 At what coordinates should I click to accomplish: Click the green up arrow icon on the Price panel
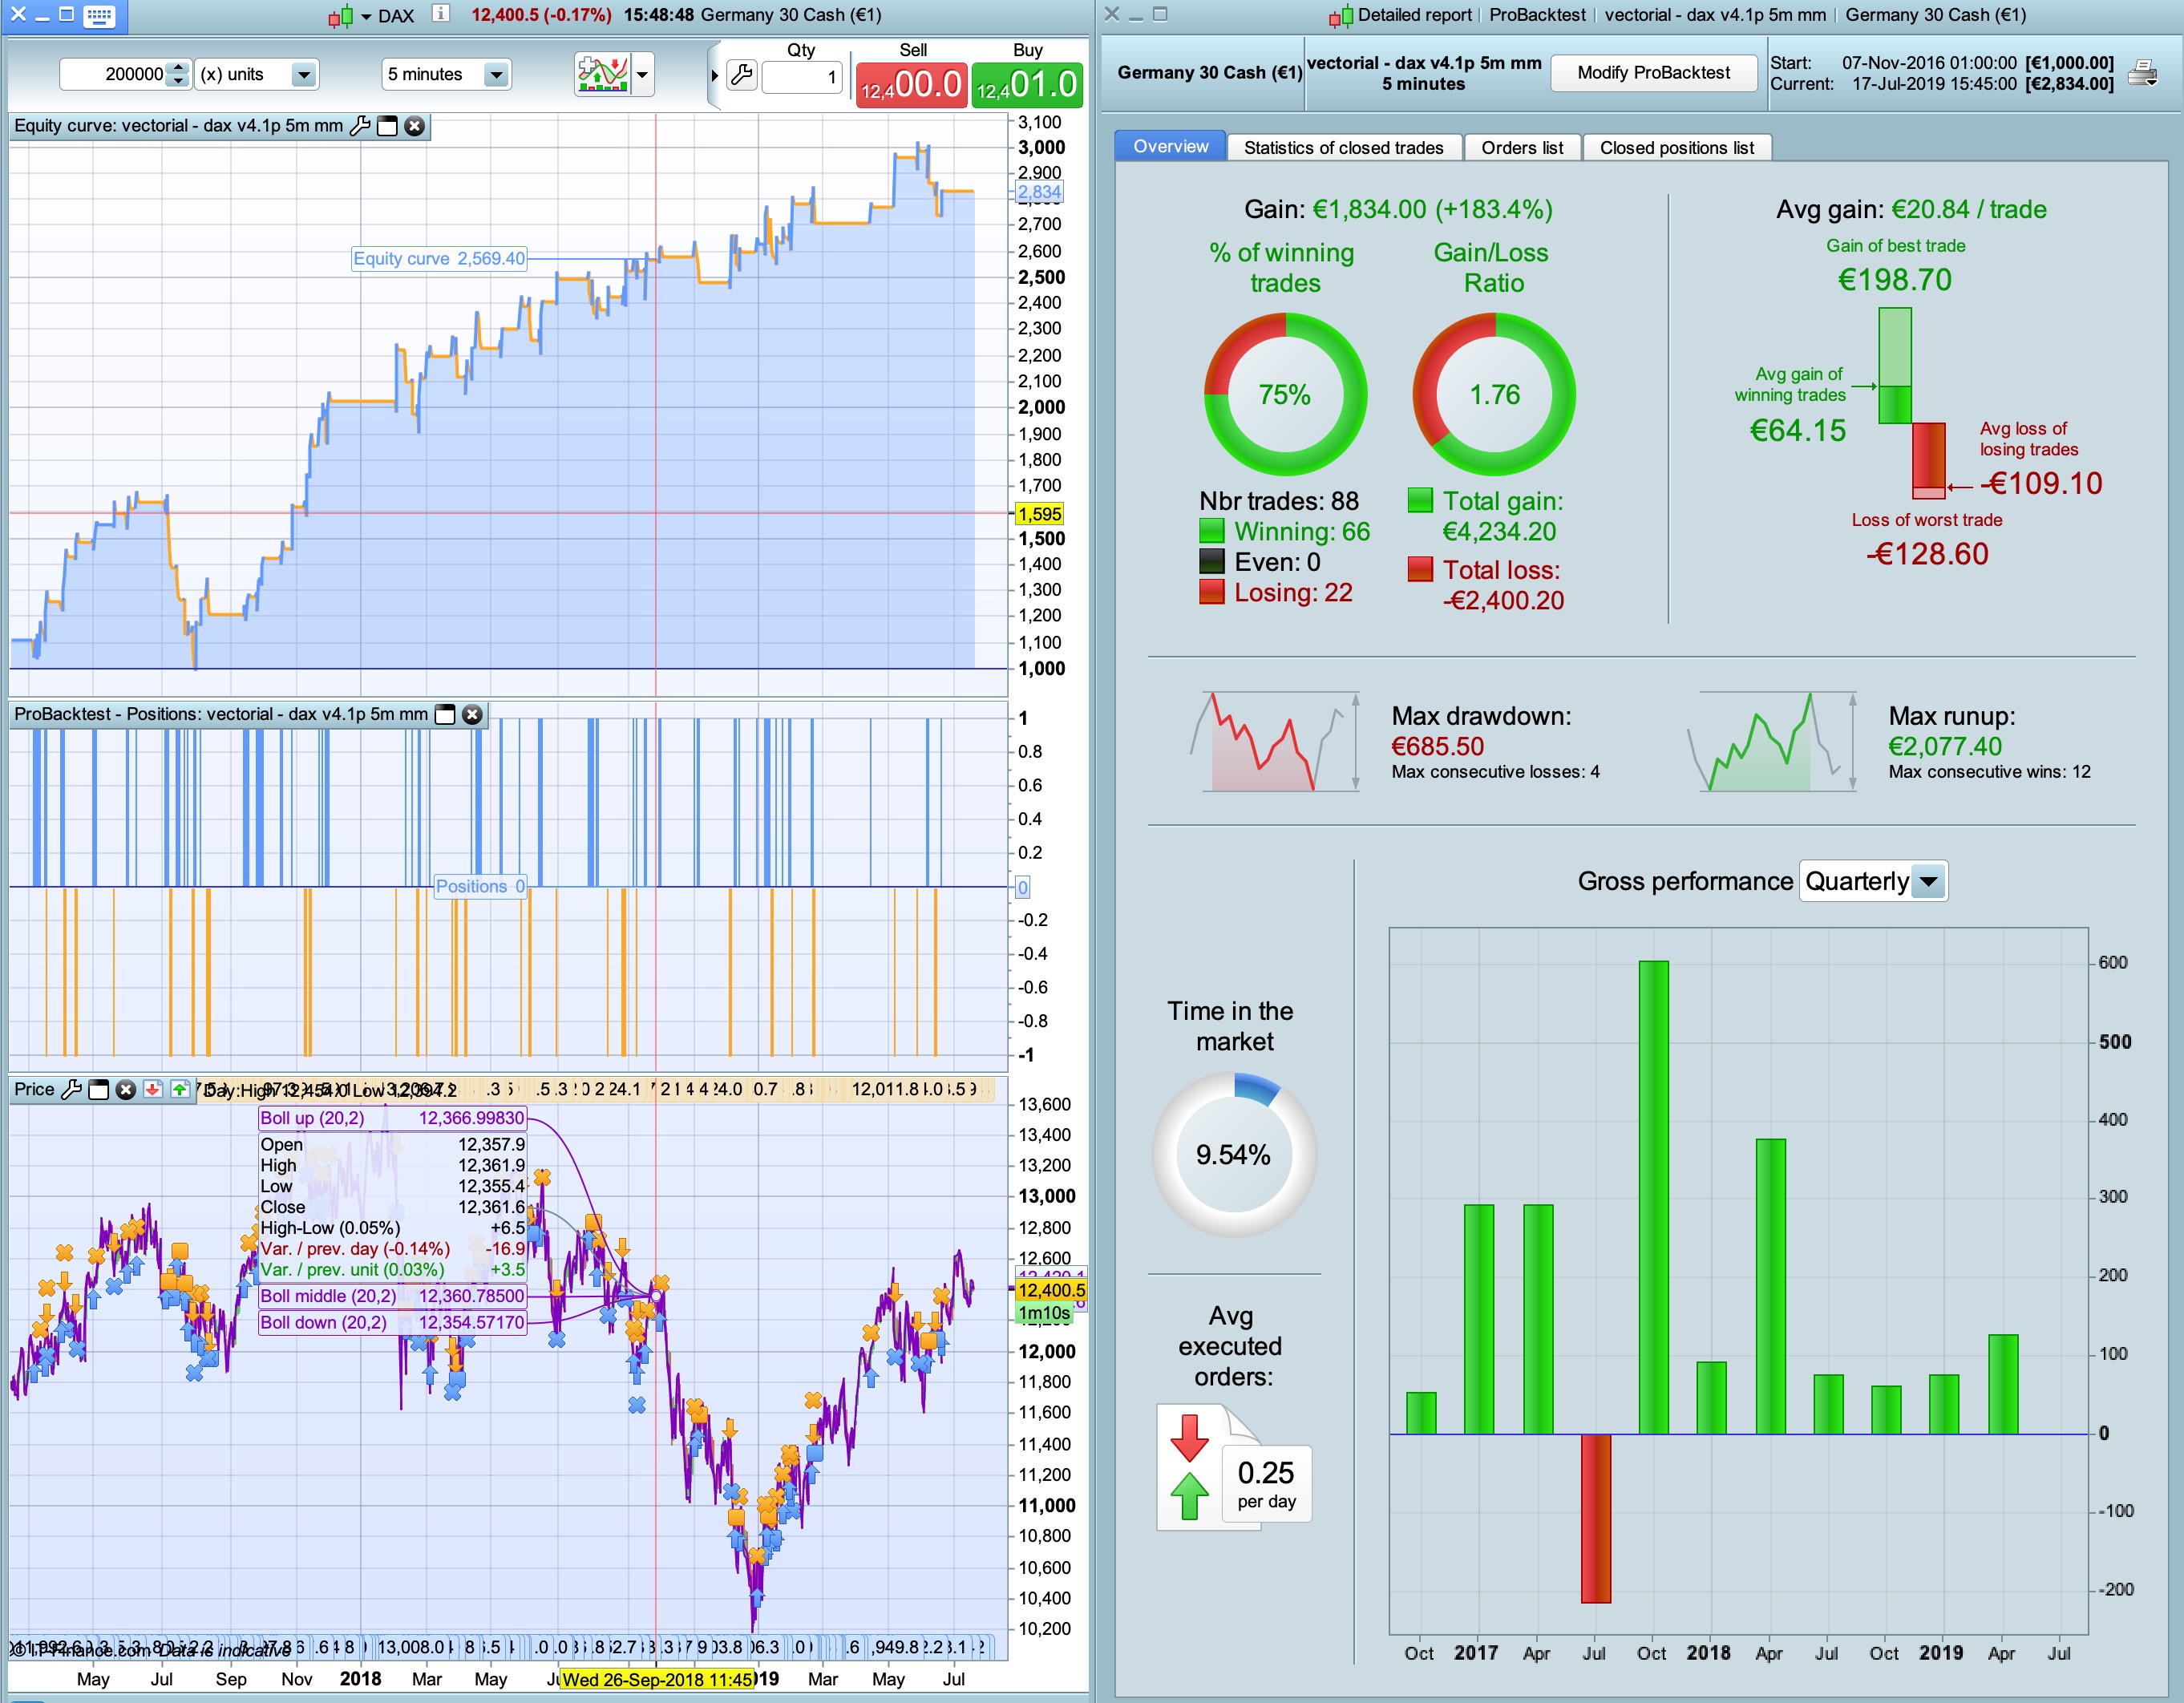(179, 1089)
